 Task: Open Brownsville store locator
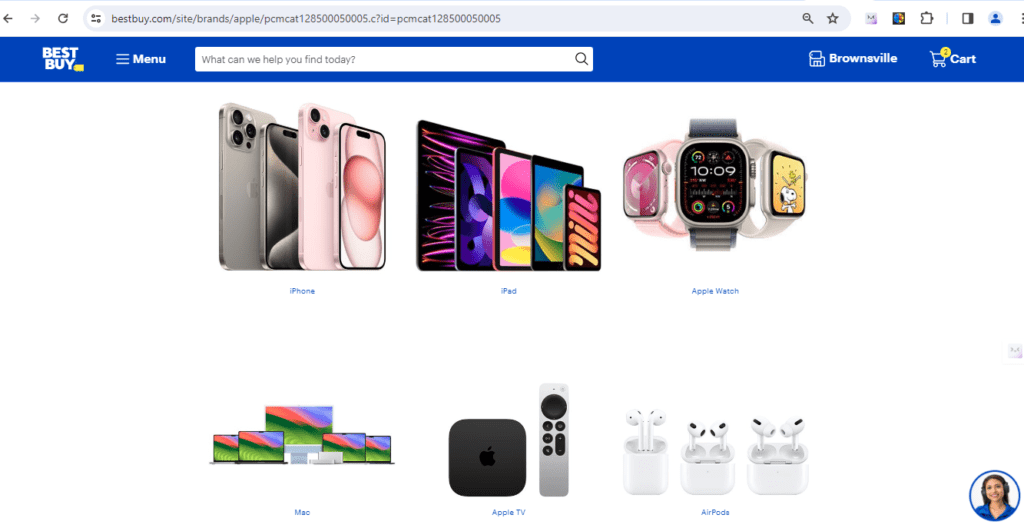853,58
